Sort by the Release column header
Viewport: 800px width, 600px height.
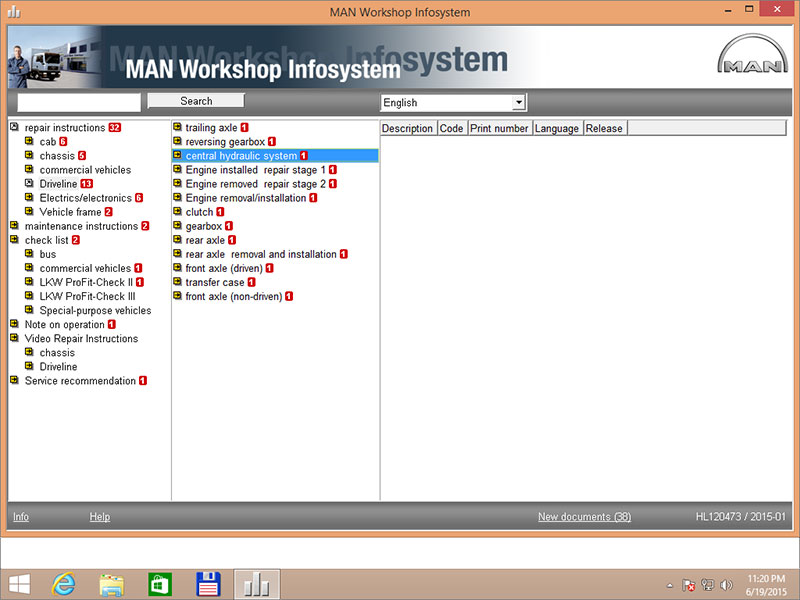[604, 129]
